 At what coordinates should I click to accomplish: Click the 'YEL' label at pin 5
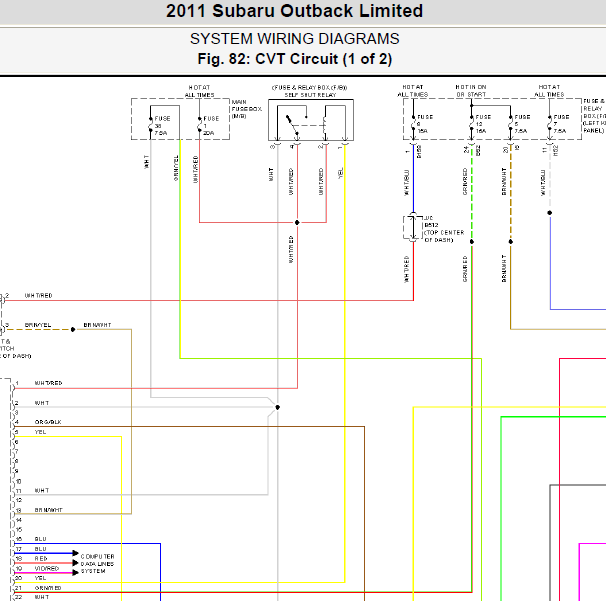[40, 432]
